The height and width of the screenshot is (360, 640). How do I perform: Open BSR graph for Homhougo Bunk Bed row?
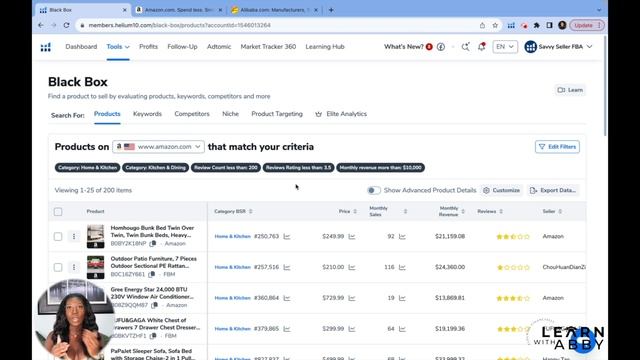(287, 236)
